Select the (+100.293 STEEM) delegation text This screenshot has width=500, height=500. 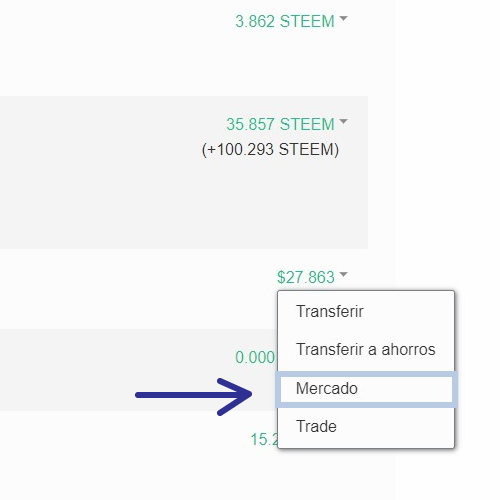click(x=270, y=149)
